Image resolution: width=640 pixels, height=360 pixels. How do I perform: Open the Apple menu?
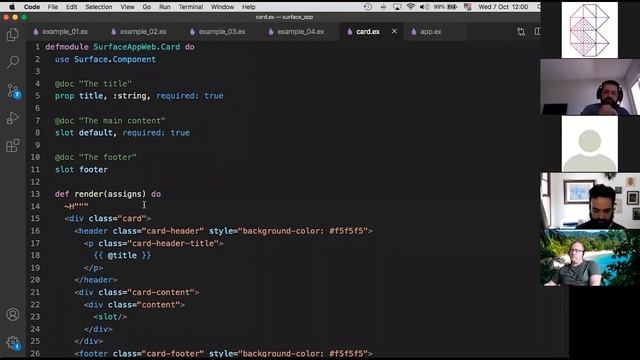(12, 7)
